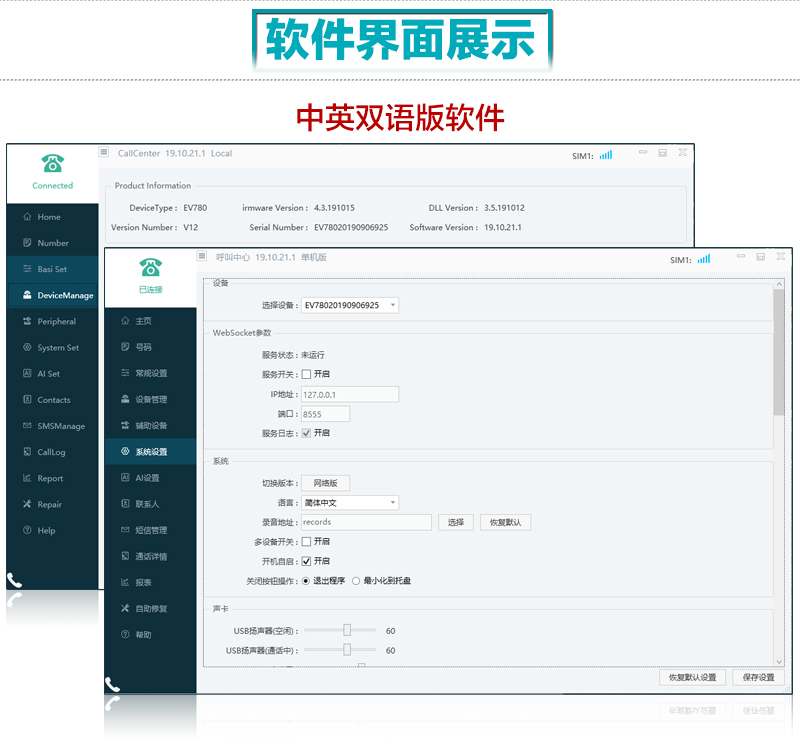This screenshot has height=745, width=800.
Task: Open 号码 number icon in front sidebar
Action: pos(125,348)
